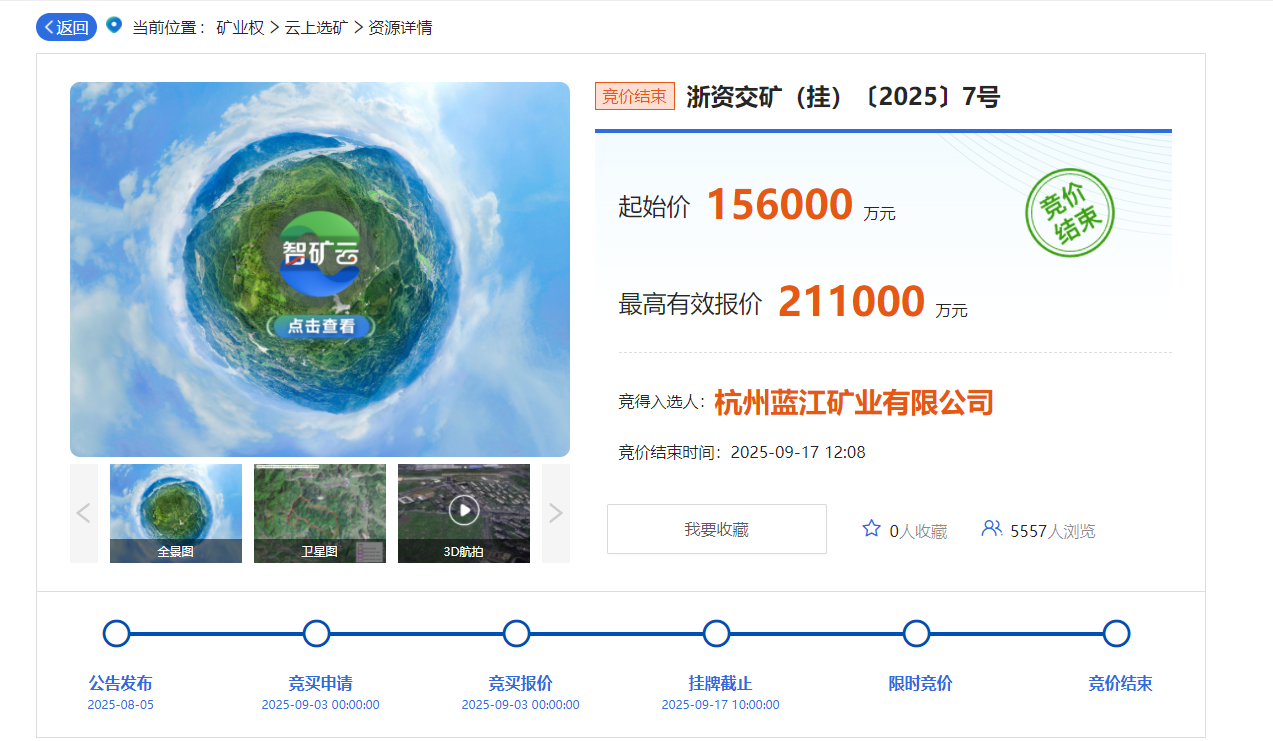Show previous thumbnails with left arrow
The image size is (1273, 741).
click(84, 513)
